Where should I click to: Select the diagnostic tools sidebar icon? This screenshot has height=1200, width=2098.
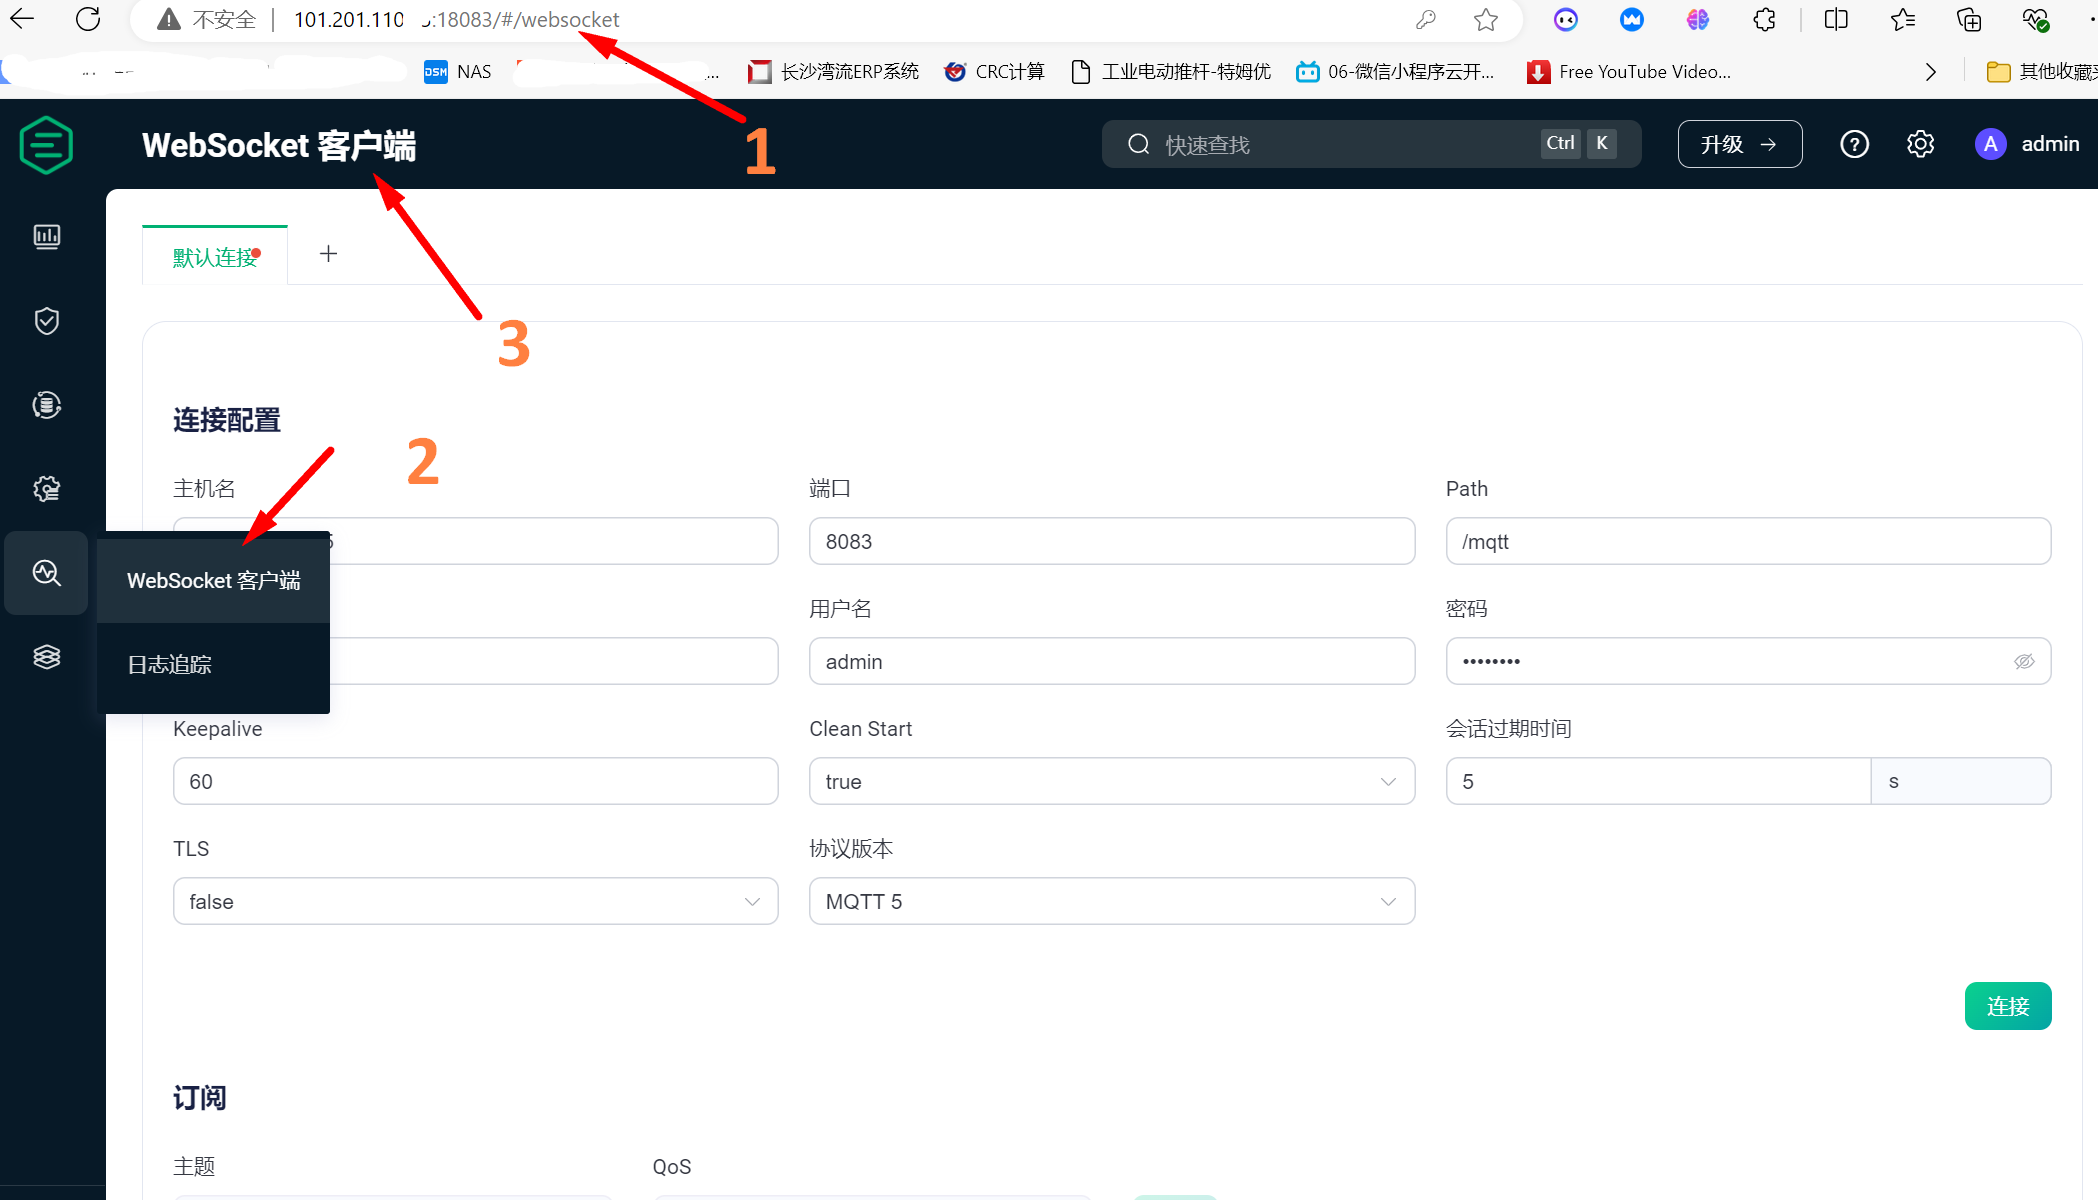pos(47,573)
